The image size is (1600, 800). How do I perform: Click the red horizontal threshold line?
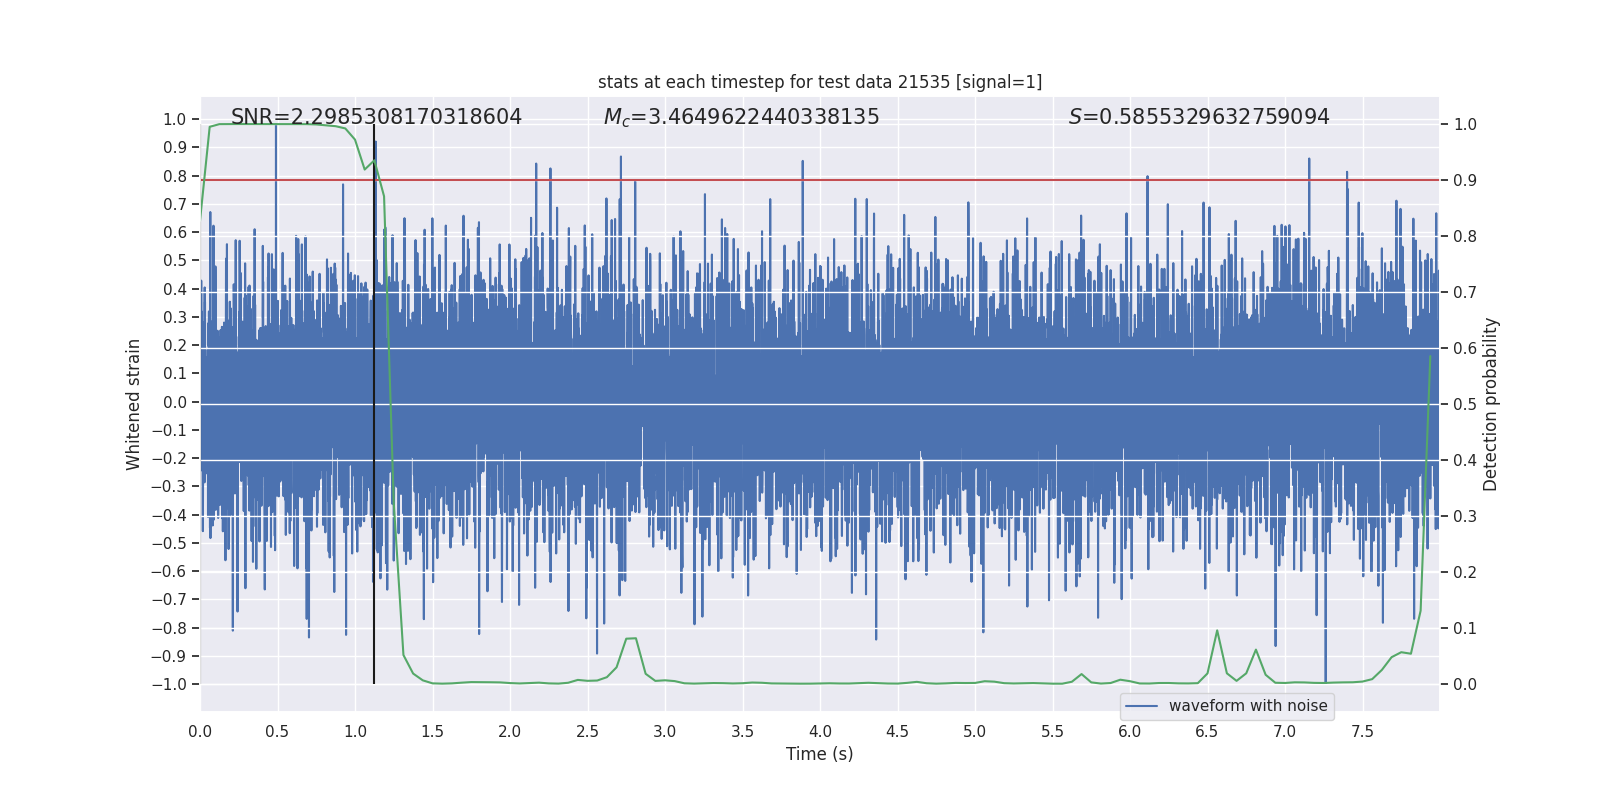(x=820, y=180)
